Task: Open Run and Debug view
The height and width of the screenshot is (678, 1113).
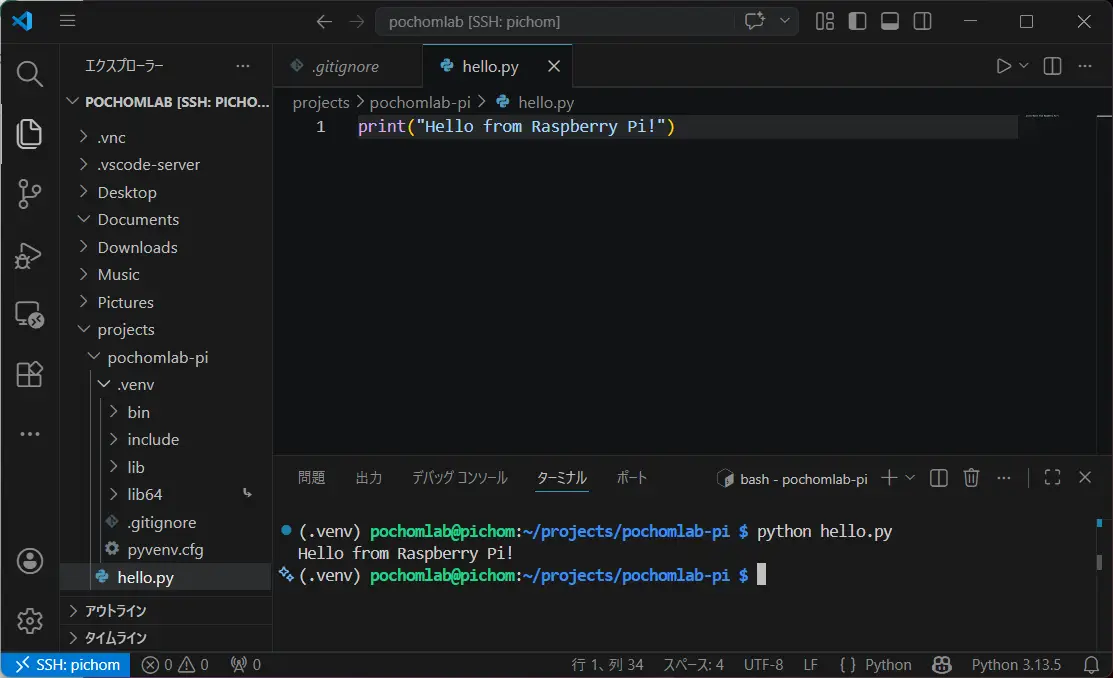Action: 29,256
